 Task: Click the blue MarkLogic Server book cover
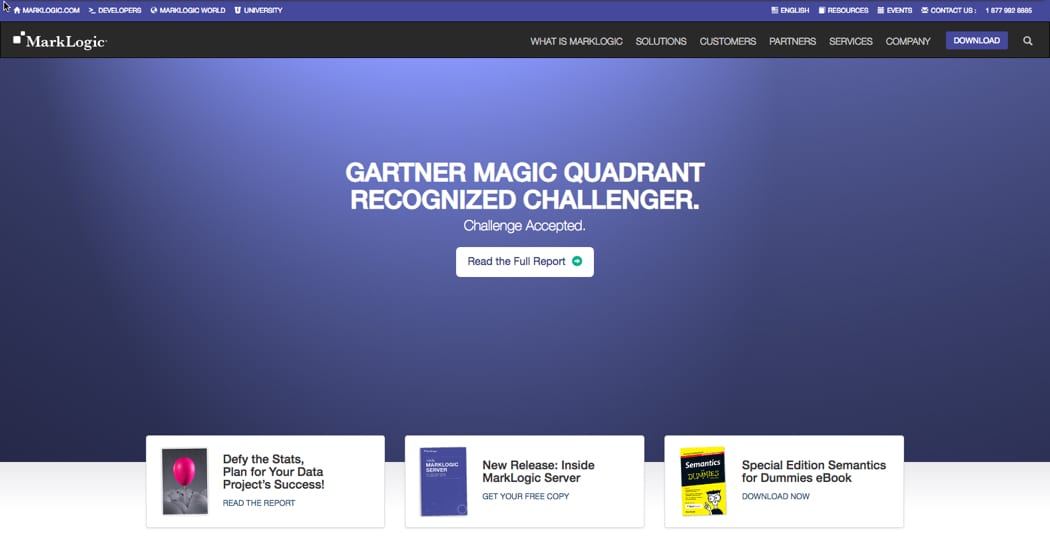pyautogui.click(x=443, y=481)
